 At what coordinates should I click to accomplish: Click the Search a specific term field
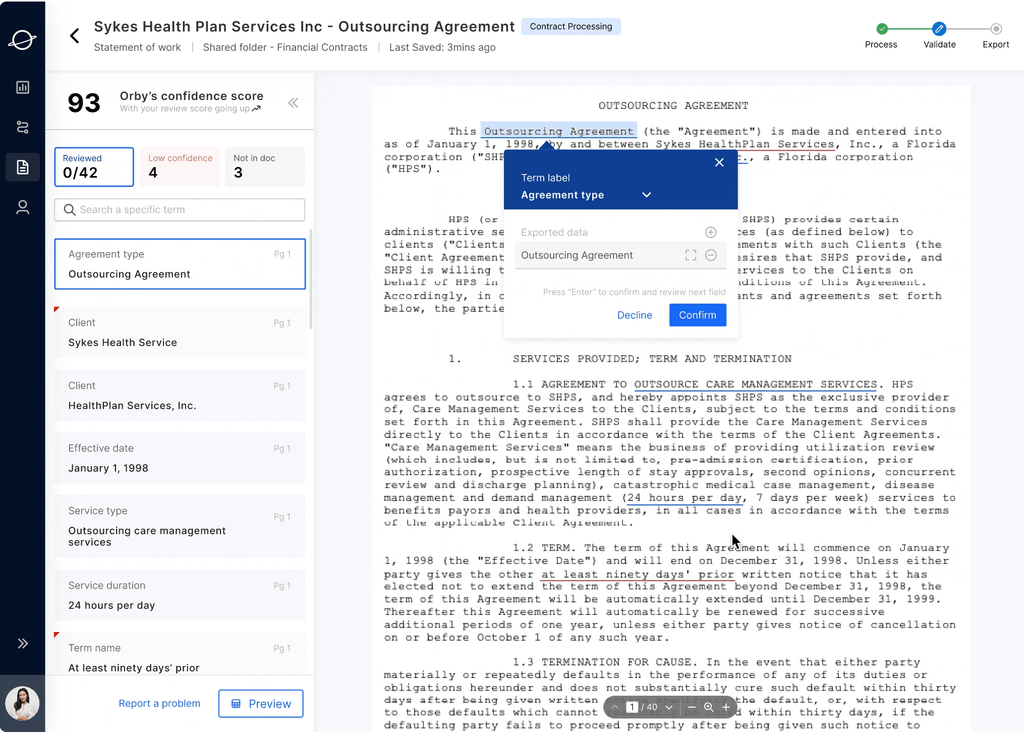coord(180,210)
